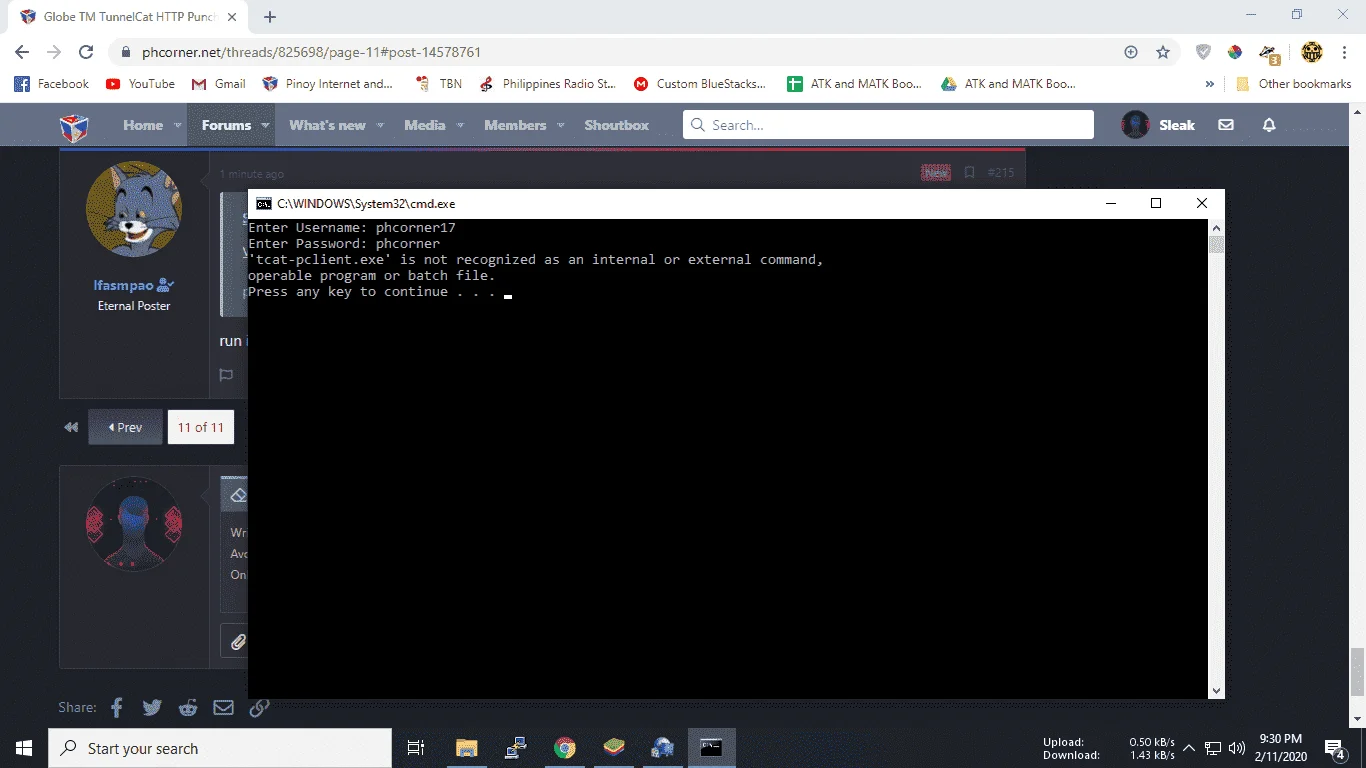Expand What's new dropdown arrow
Viewport: 1366px width, 768px height.
380,126
